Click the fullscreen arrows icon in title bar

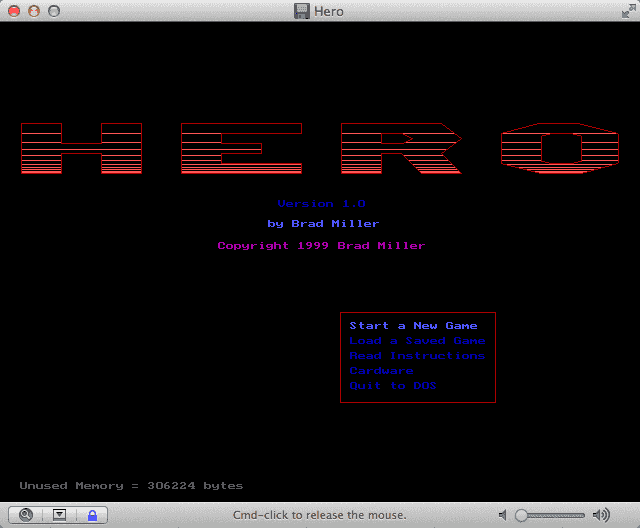(629, 11)
